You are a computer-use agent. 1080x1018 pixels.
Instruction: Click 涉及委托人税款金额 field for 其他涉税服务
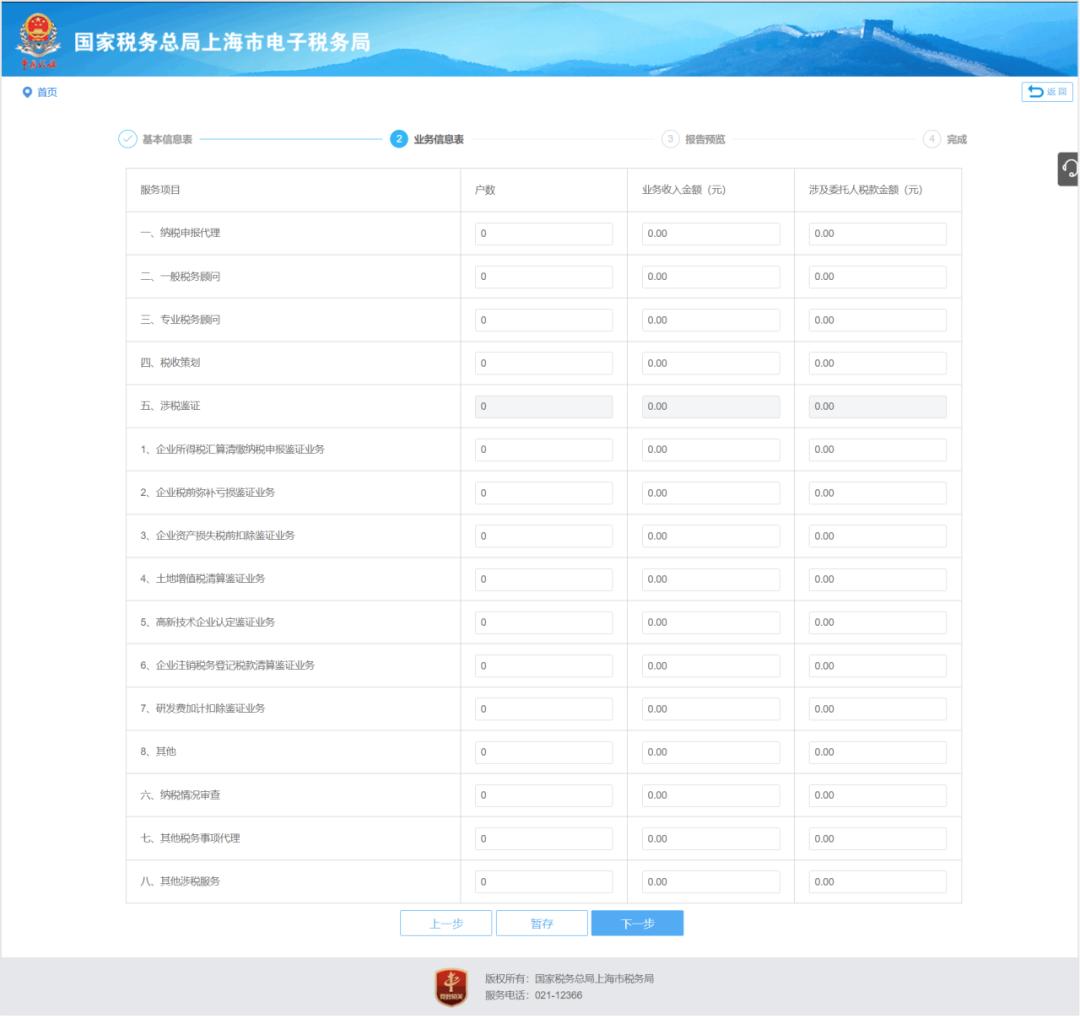[877, 882]
